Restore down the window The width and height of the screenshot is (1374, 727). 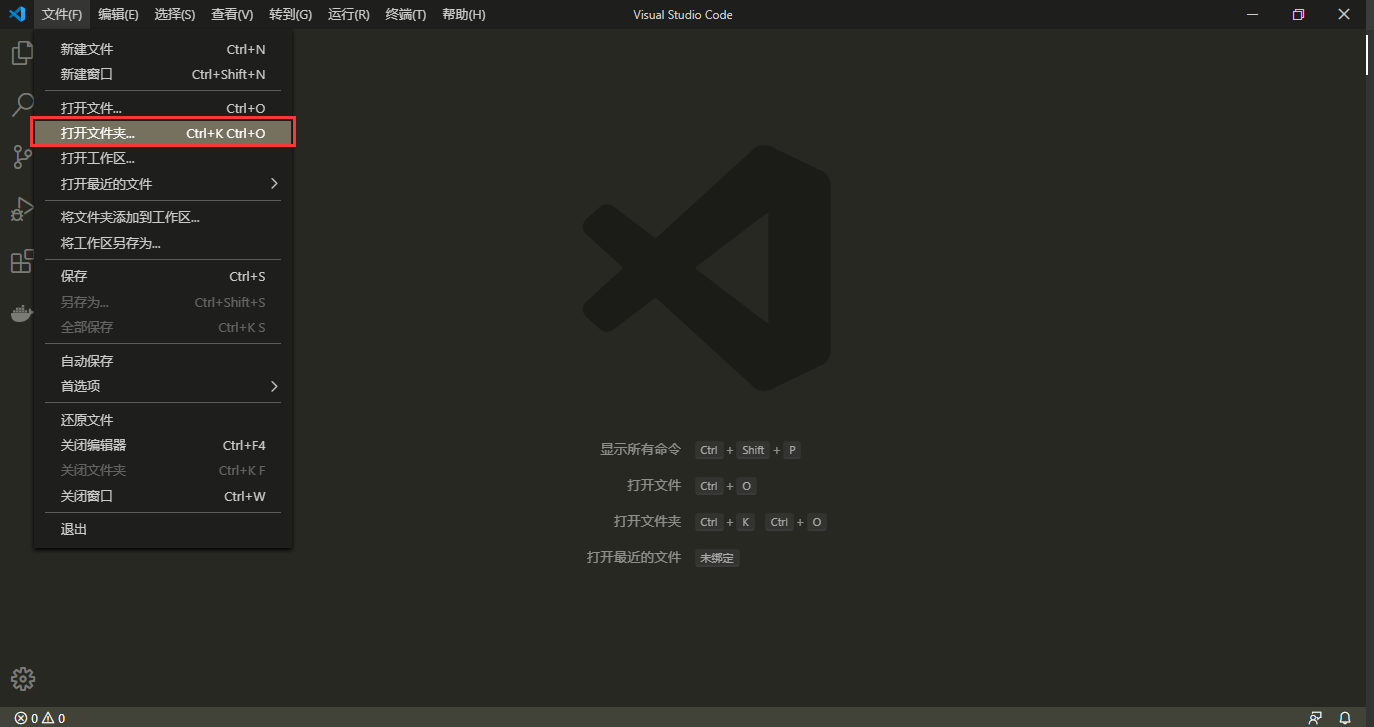point(1298,14)
